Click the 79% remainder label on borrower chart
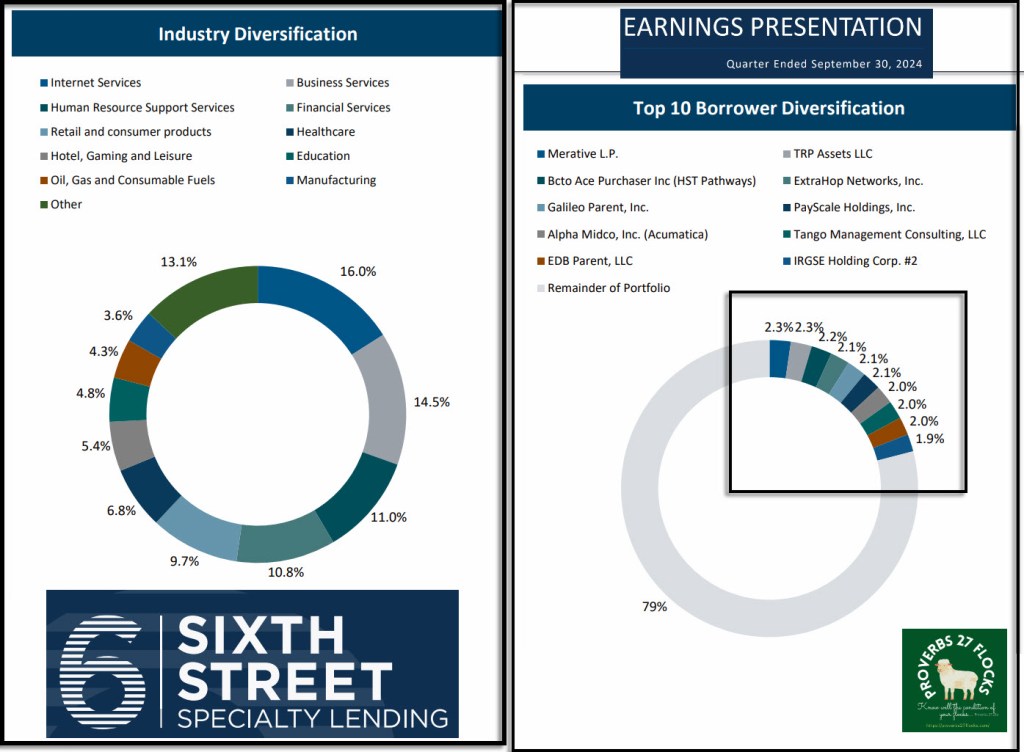The image size is (1024, 752). 653,606
